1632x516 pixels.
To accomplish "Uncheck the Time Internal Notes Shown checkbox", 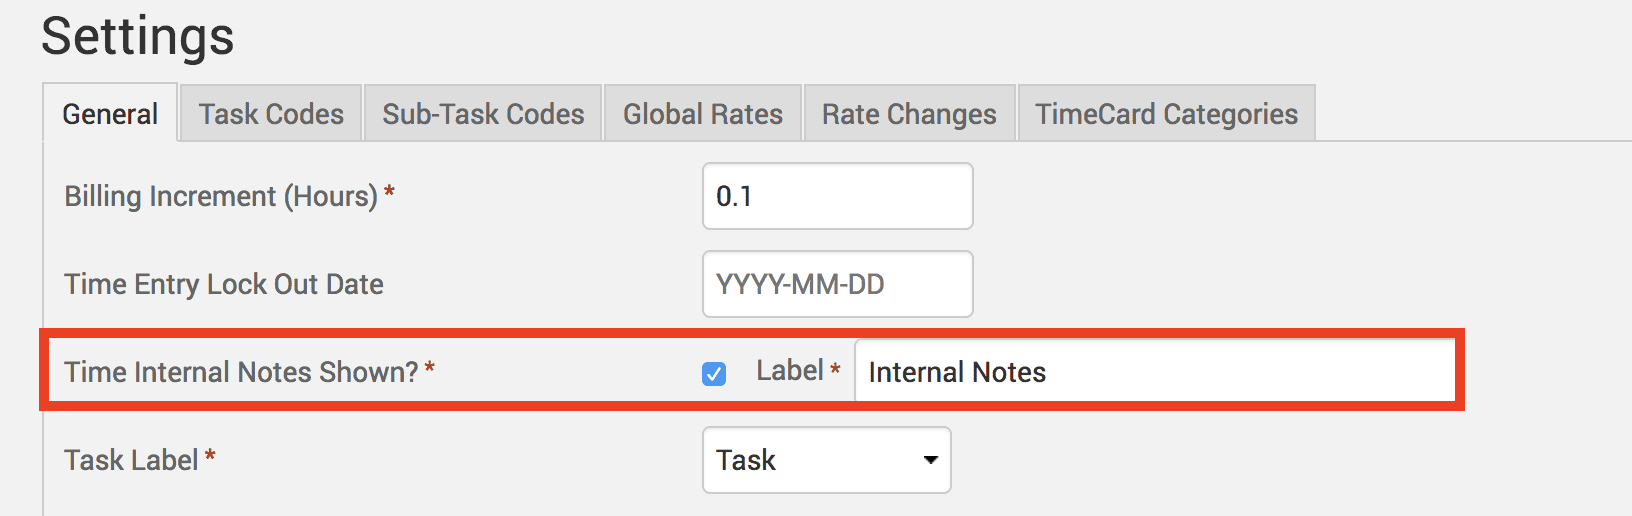I will 714,374.
